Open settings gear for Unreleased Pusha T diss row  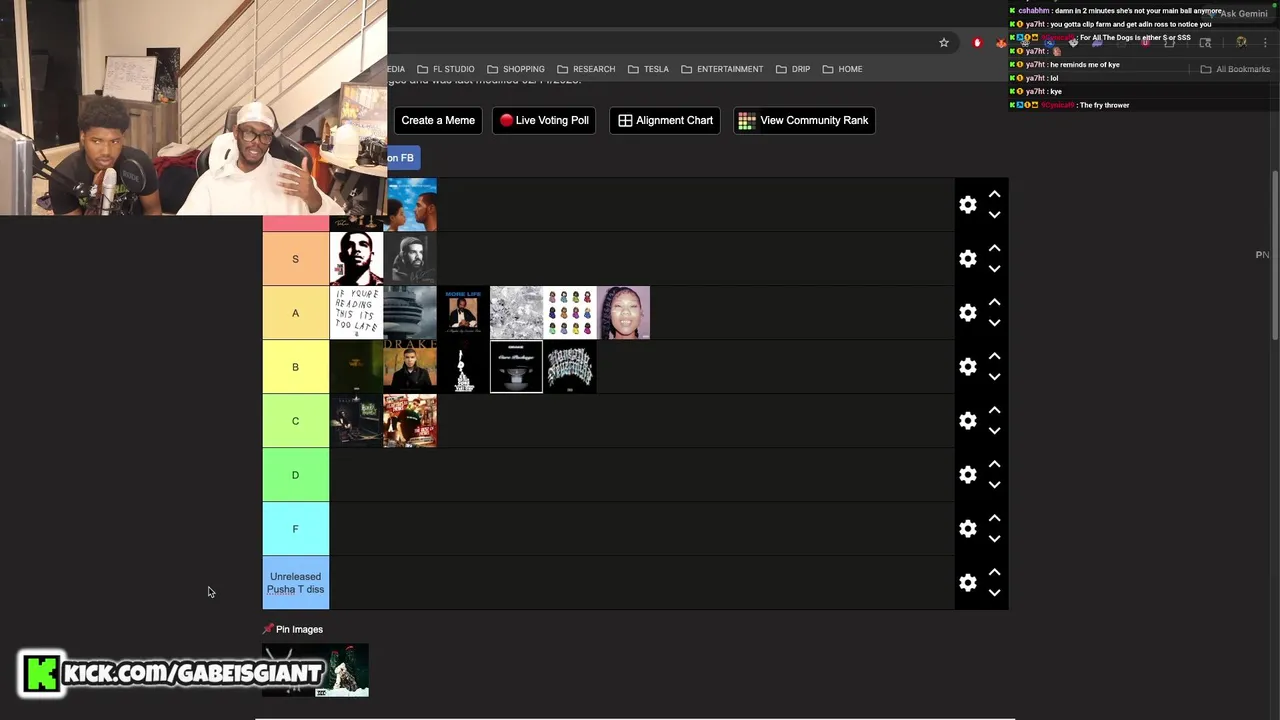968,583
